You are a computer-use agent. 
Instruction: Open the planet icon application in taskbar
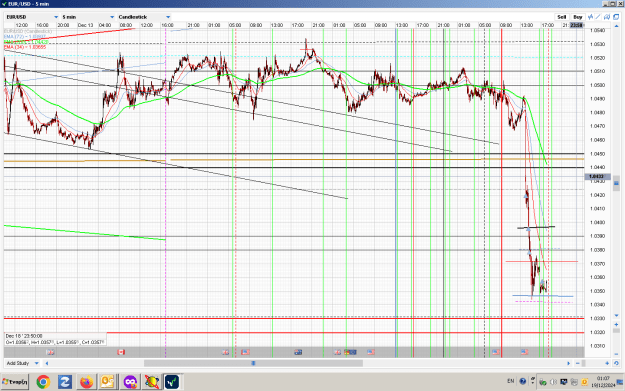pyautogui.click(x=151, y=382)
